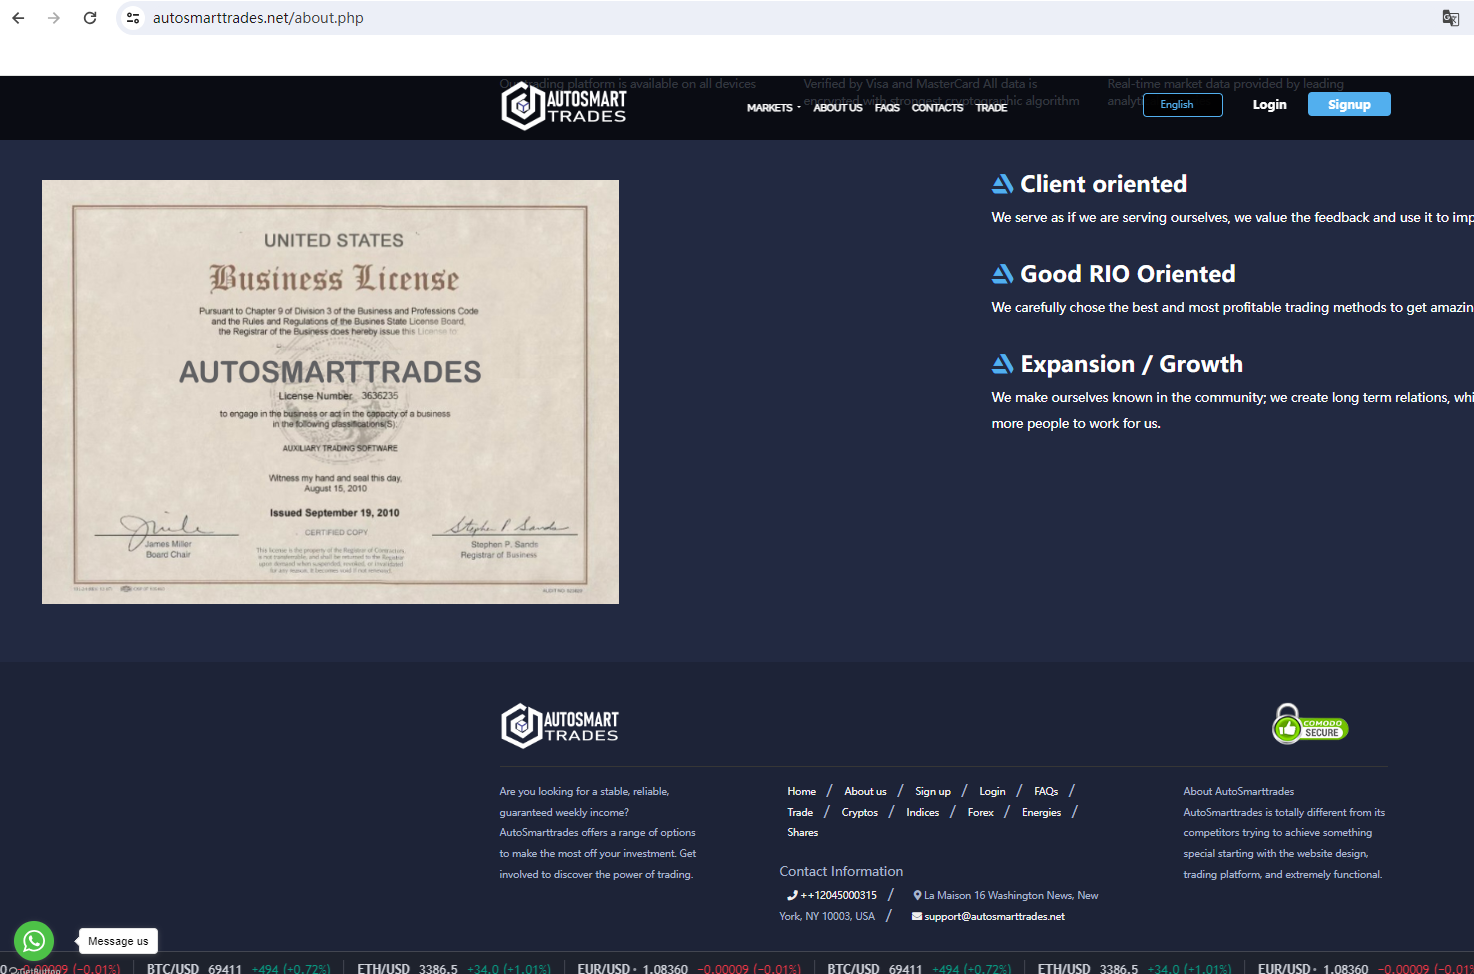Open the Cryptos footer link

click(x=860, y=812)
